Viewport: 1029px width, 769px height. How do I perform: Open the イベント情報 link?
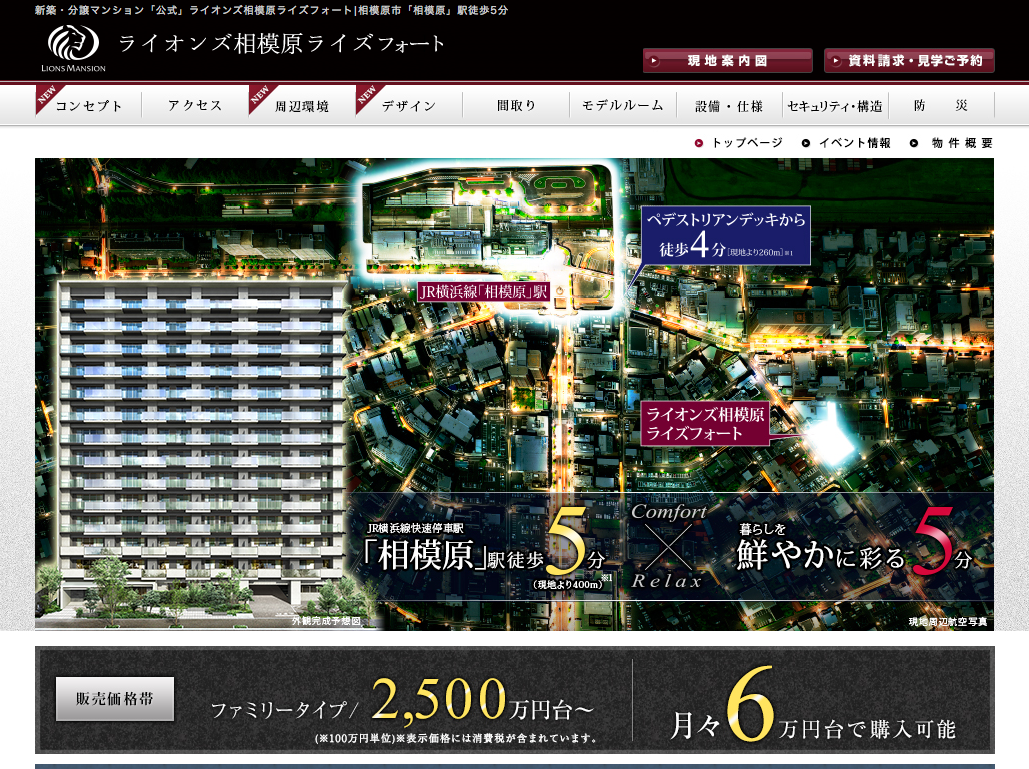pyautogui.click(x=847, y=143)
